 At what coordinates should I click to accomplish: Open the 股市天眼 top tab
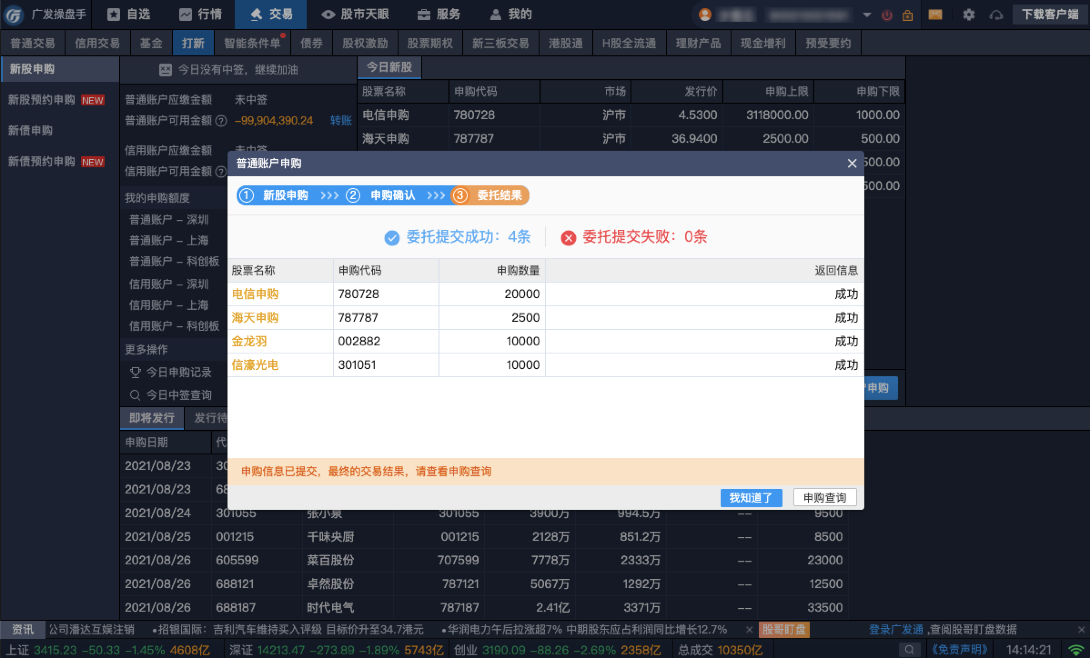(356, 15)
